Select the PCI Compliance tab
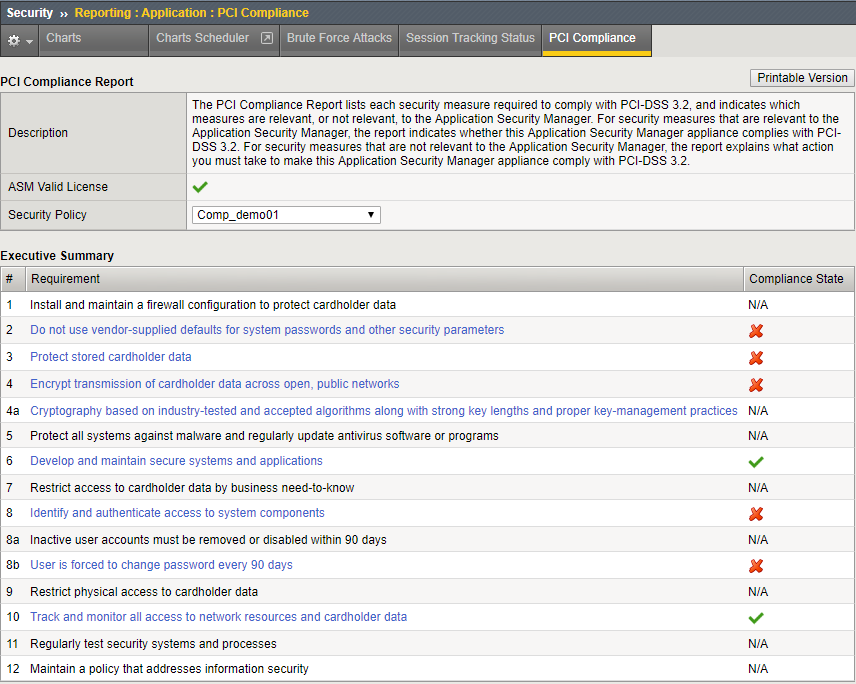Image resolution: width=856 pixels, height=684 pixels. tap(597, 40)
